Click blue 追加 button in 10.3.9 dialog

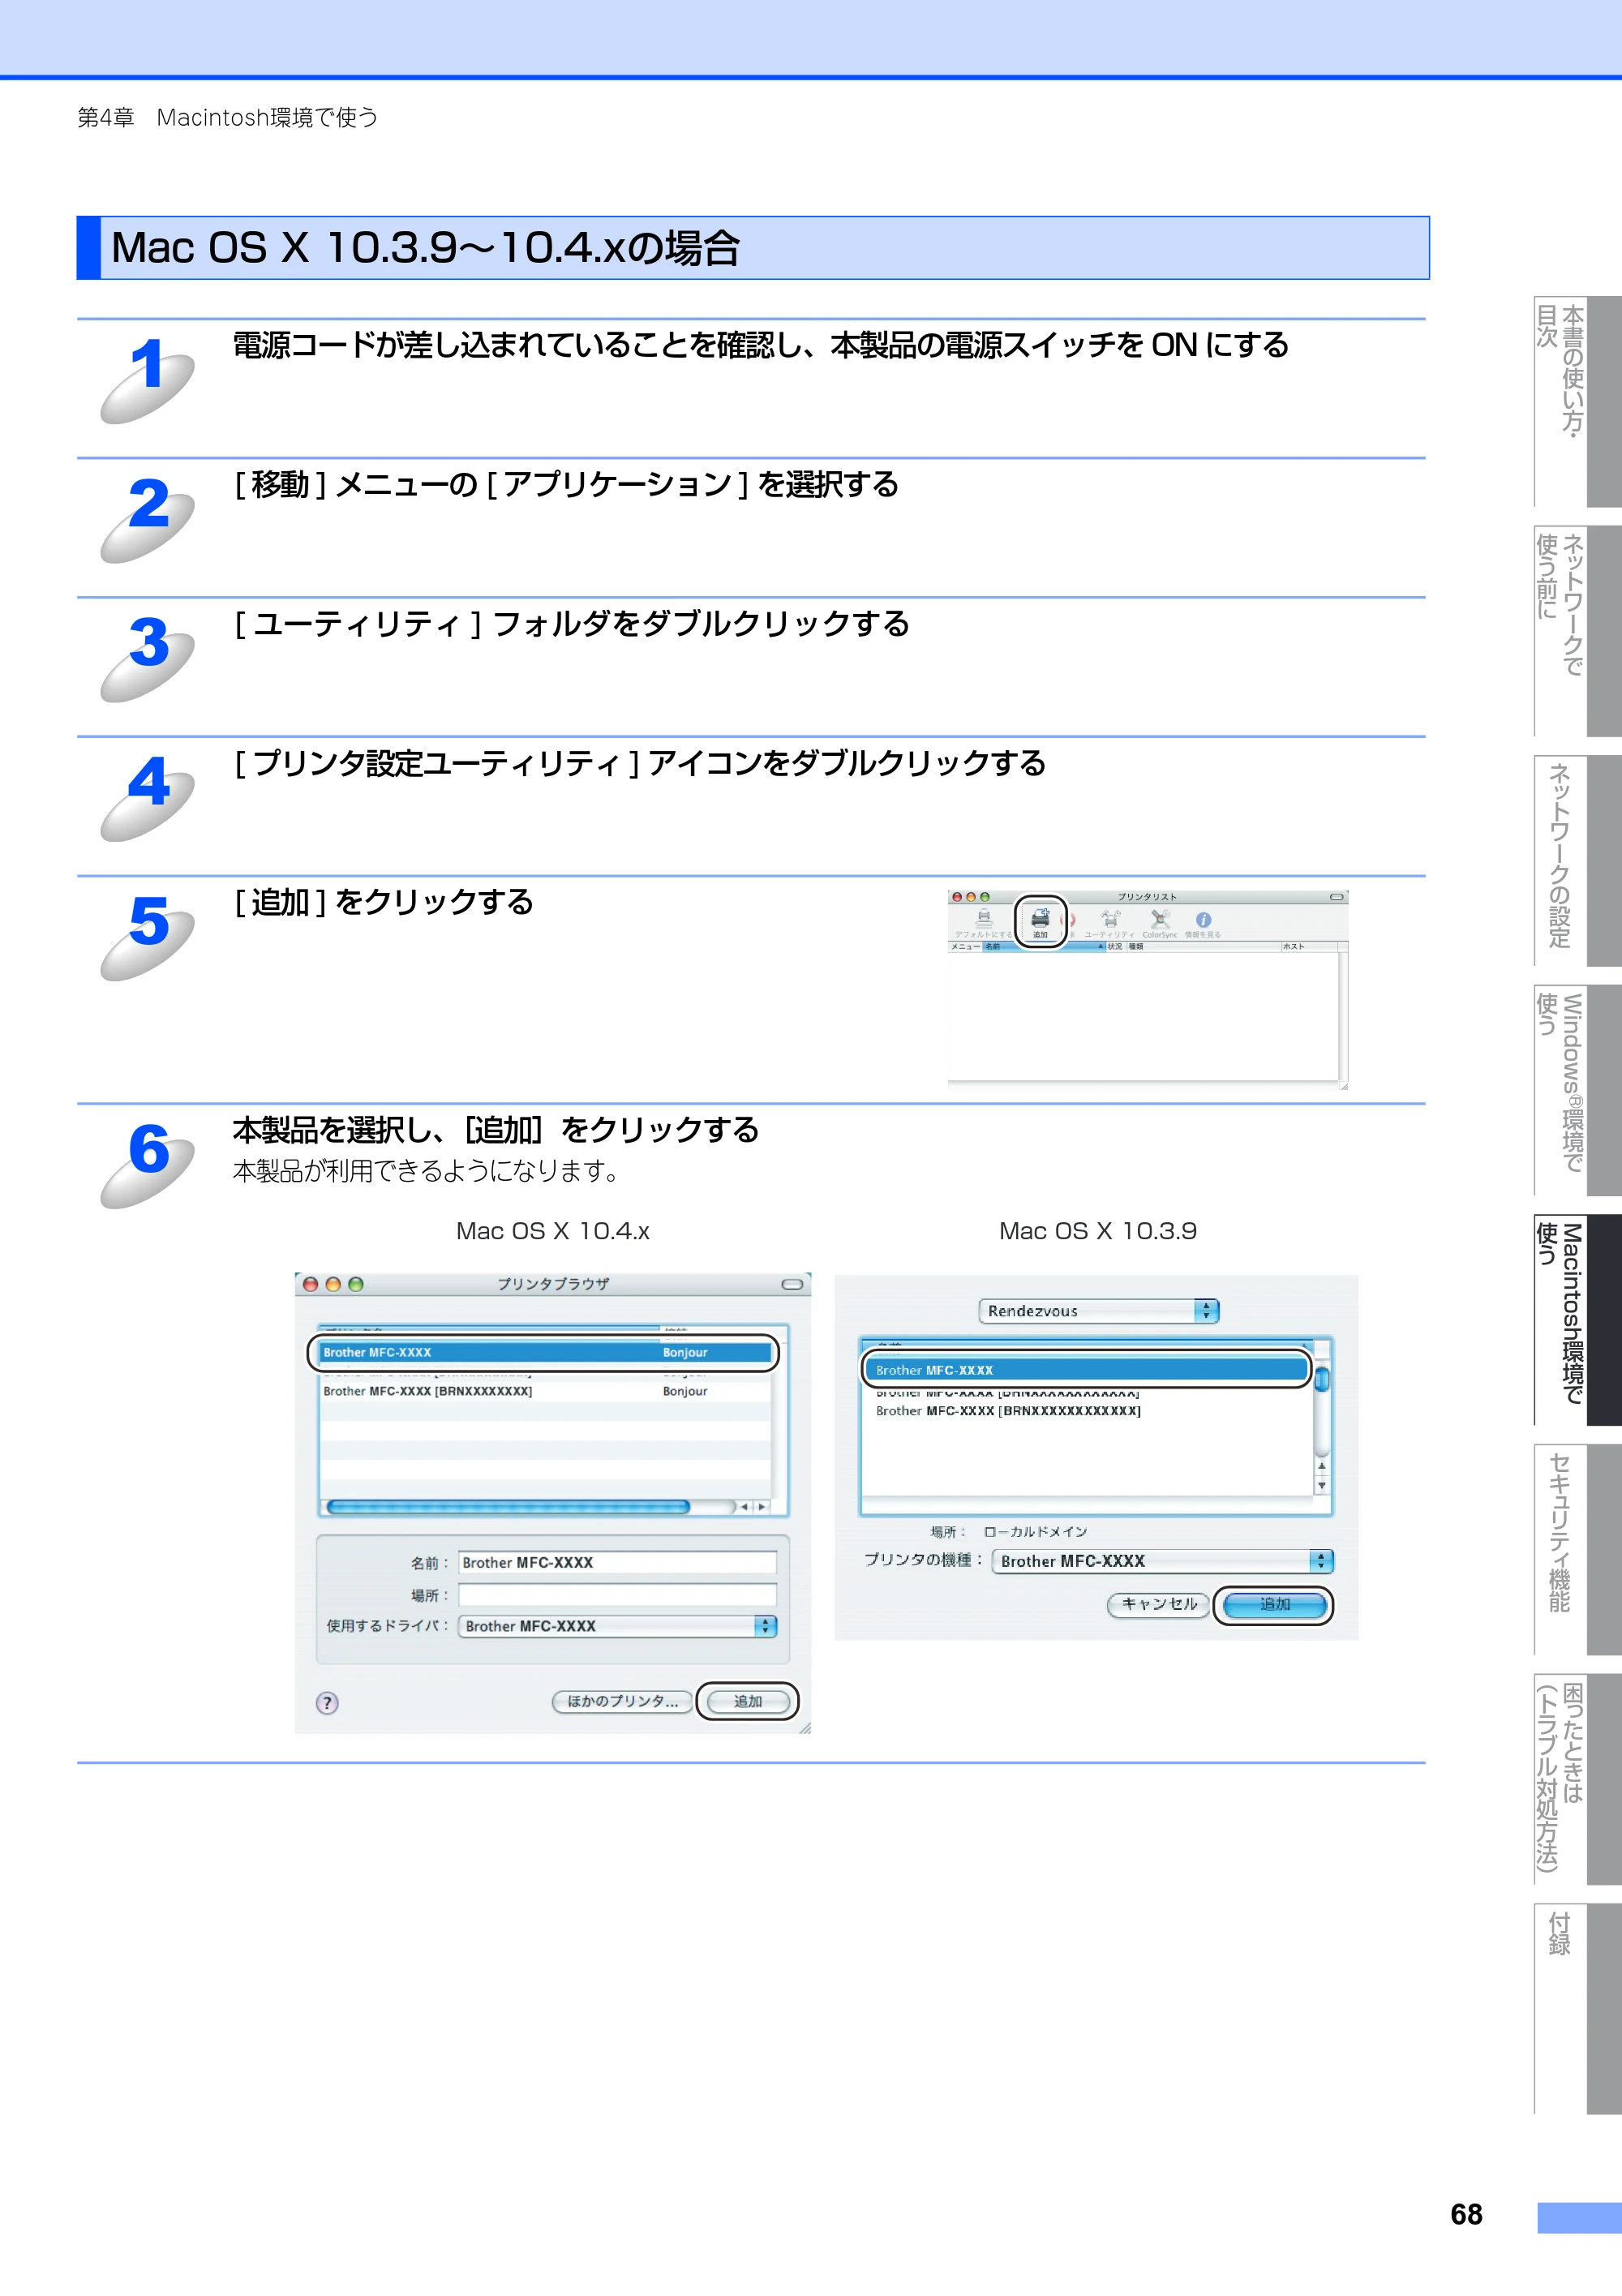(x=1274, y=1604)
